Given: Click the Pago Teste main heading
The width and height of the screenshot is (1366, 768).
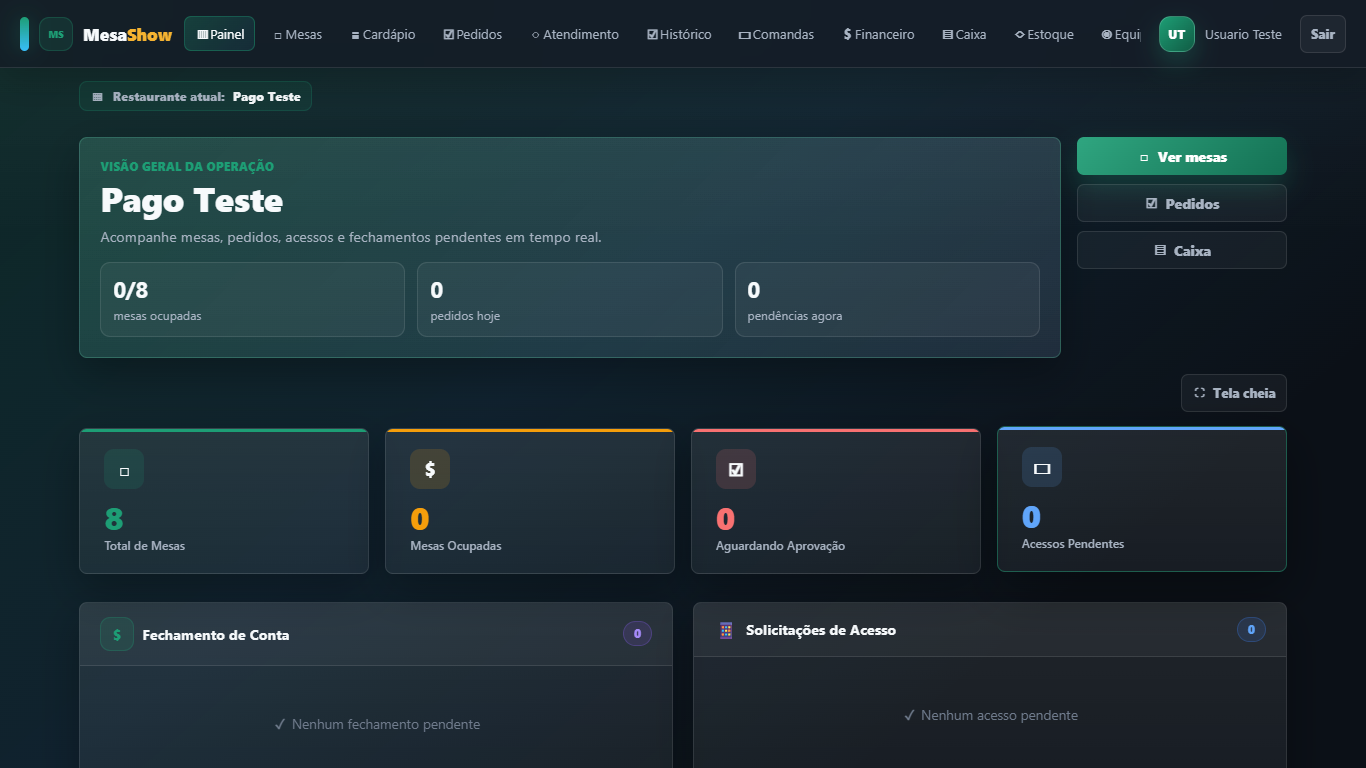Looking at the screenshot, I should click(x=192, y=201).
